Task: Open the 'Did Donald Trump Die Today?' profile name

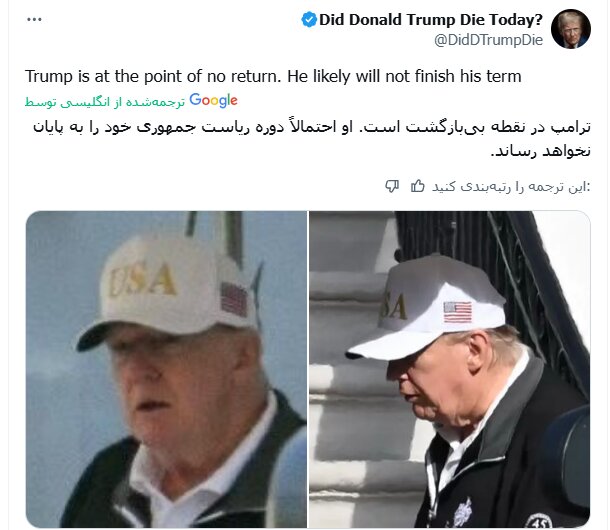Action: tap(431, 19)
